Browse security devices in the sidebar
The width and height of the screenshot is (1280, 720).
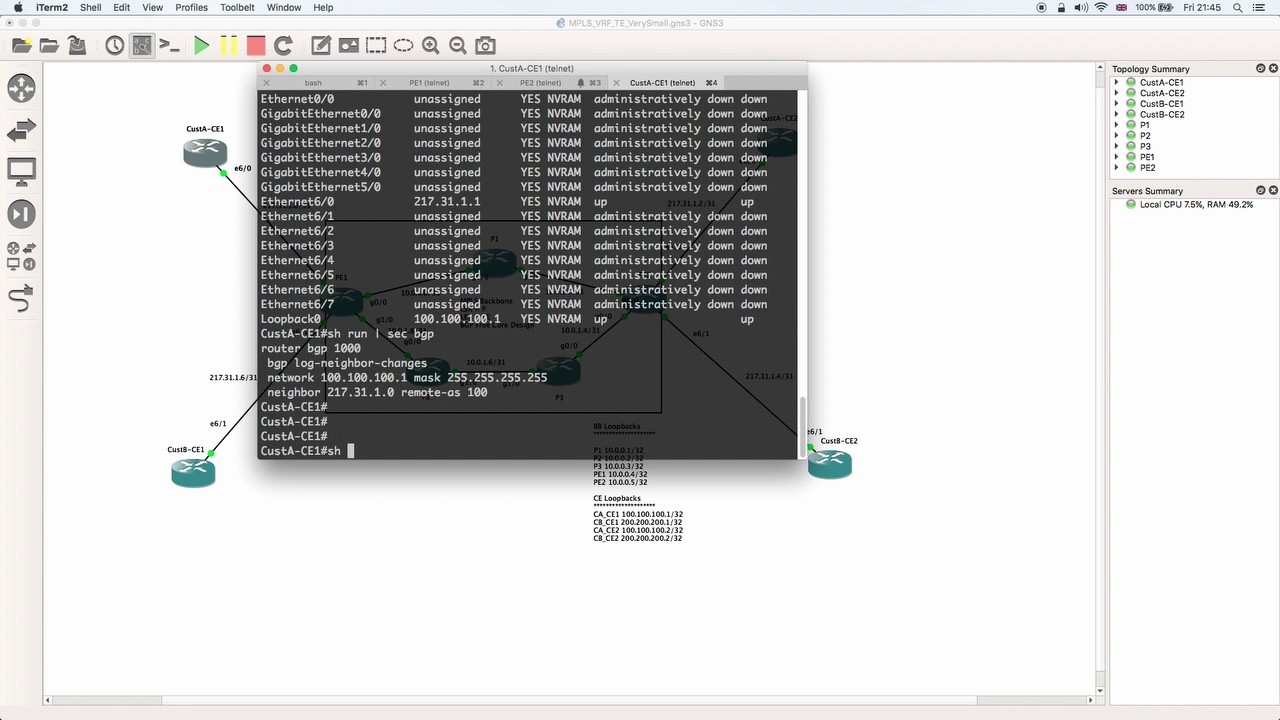click(x=21, y=213)
